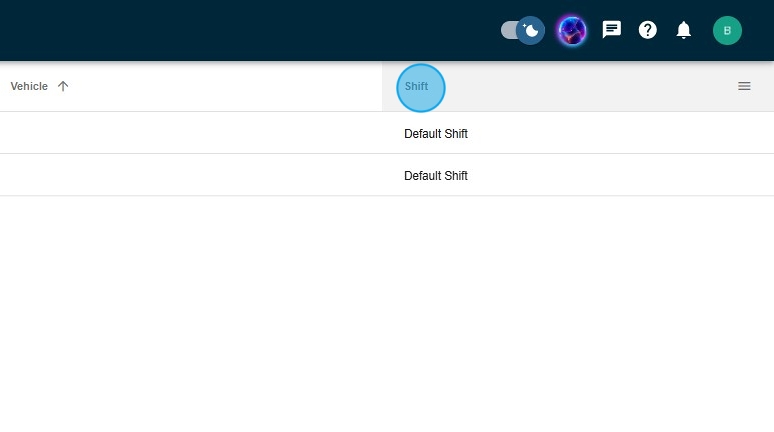Click the help question mark icon
774x432 pixels.
click(x=648, y=30)
